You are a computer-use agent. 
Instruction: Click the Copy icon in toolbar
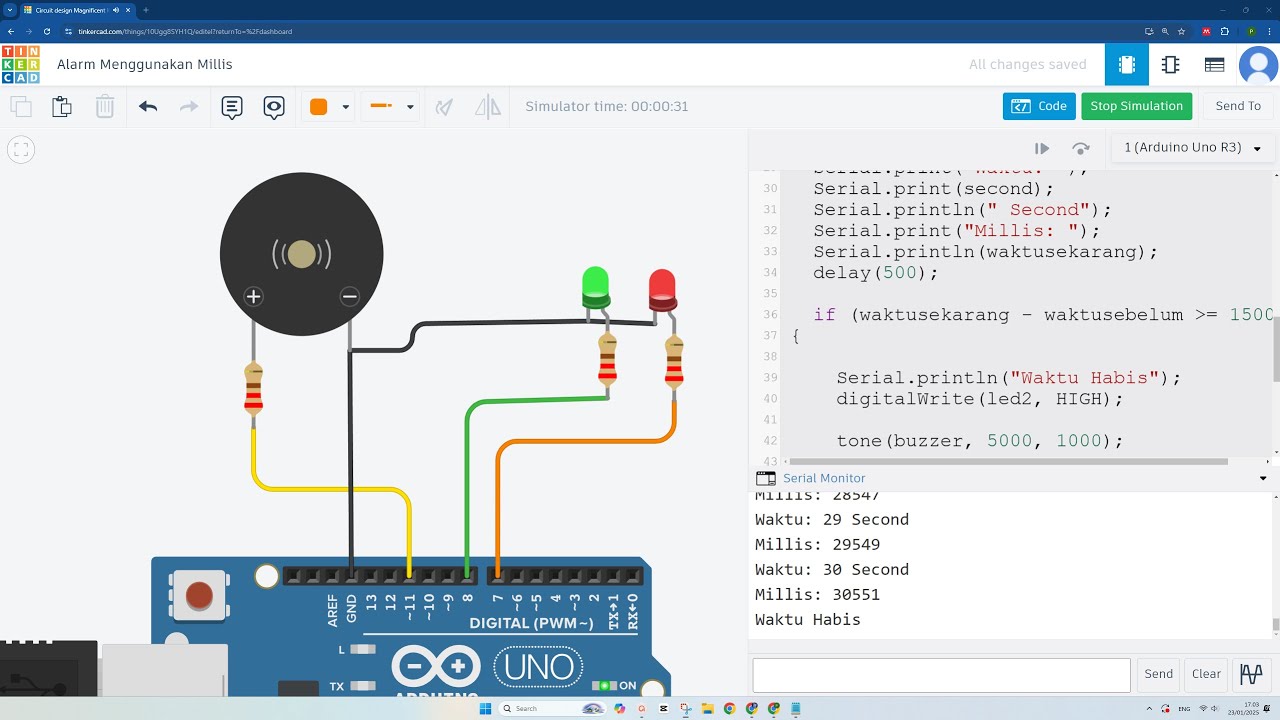(x=21, y=107)
